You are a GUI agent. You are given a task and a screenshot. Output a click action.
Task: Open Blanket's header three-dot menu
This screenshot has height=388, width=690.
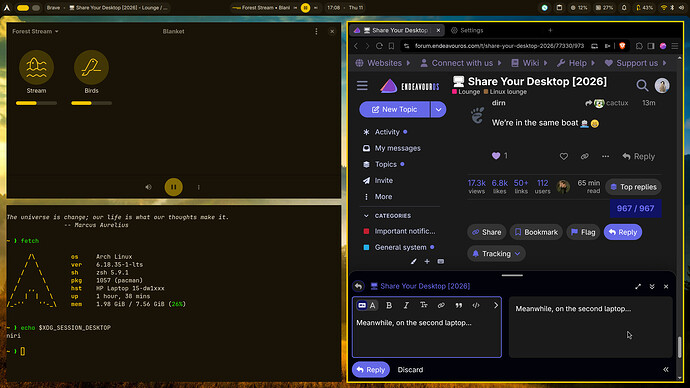click(316, 31)
